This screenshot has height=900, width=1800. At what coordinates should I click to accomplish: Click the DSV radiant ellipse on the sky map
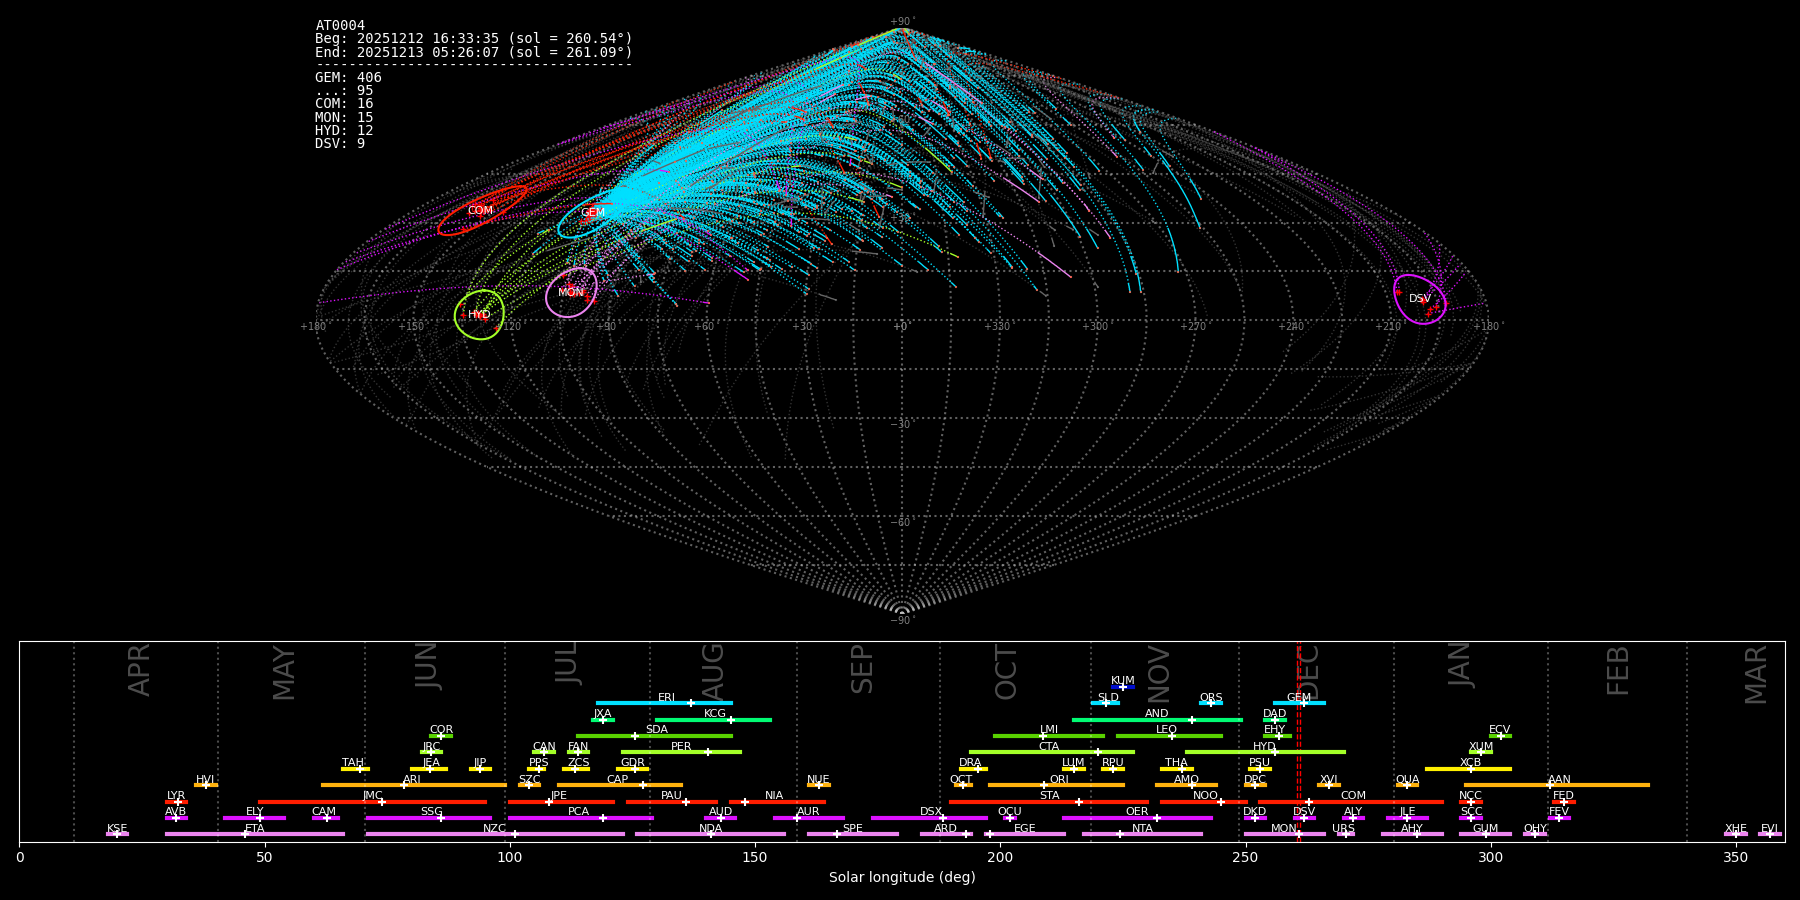coord(1420,299)
